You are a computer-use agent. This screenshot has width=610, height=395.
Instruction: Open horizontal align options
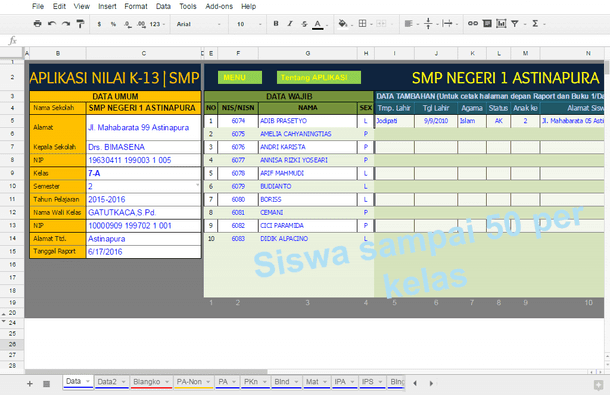pos(408,24)
